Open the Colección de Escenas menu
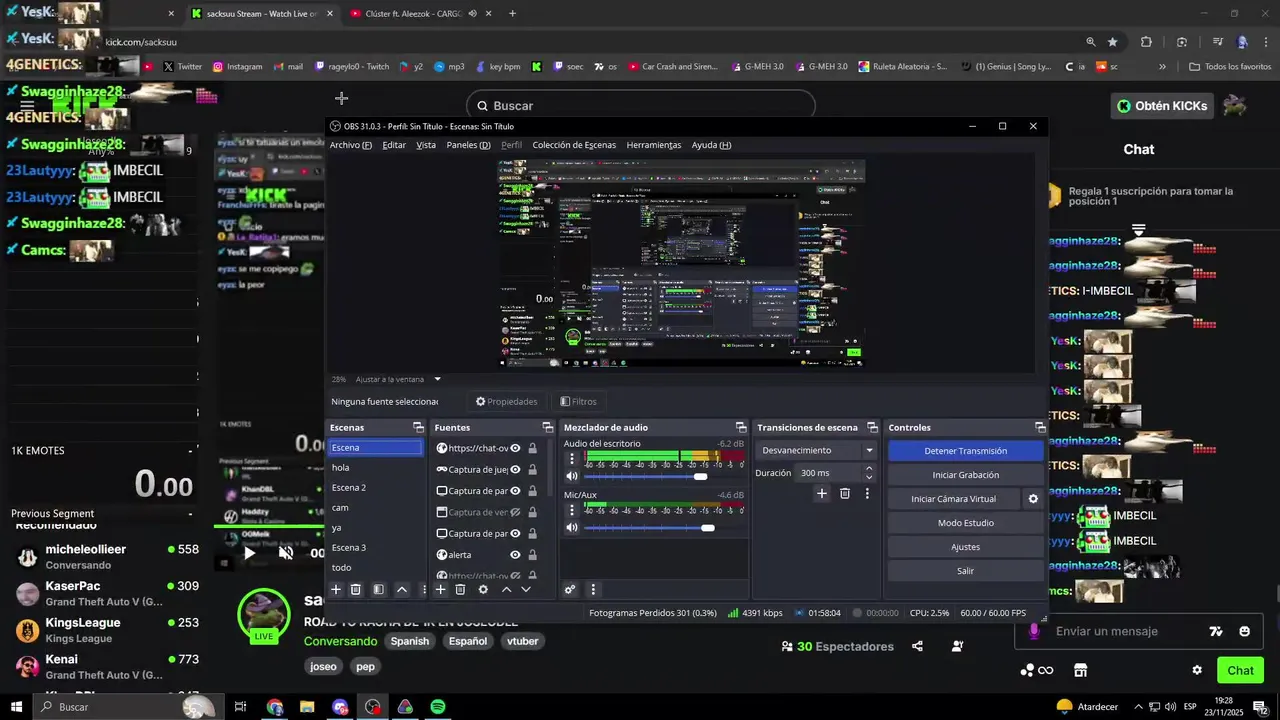1280x720 pixels. point(574,145)
